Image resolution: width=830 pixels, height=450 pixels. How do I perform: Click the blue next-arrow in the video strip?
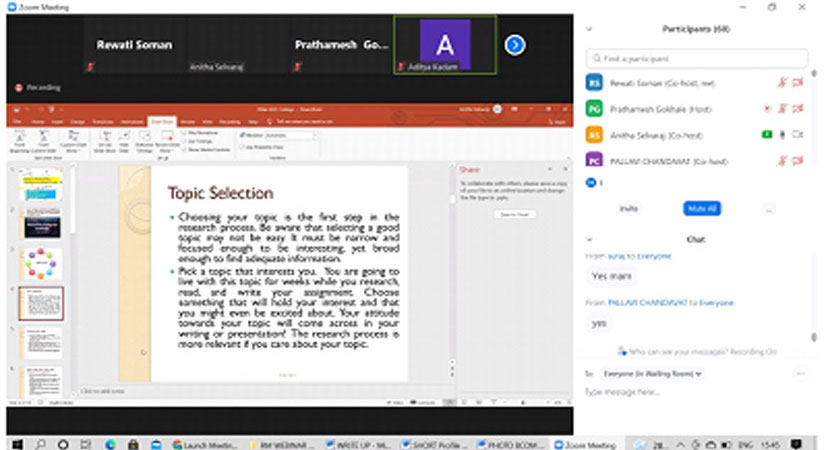(x=515, y=45)
